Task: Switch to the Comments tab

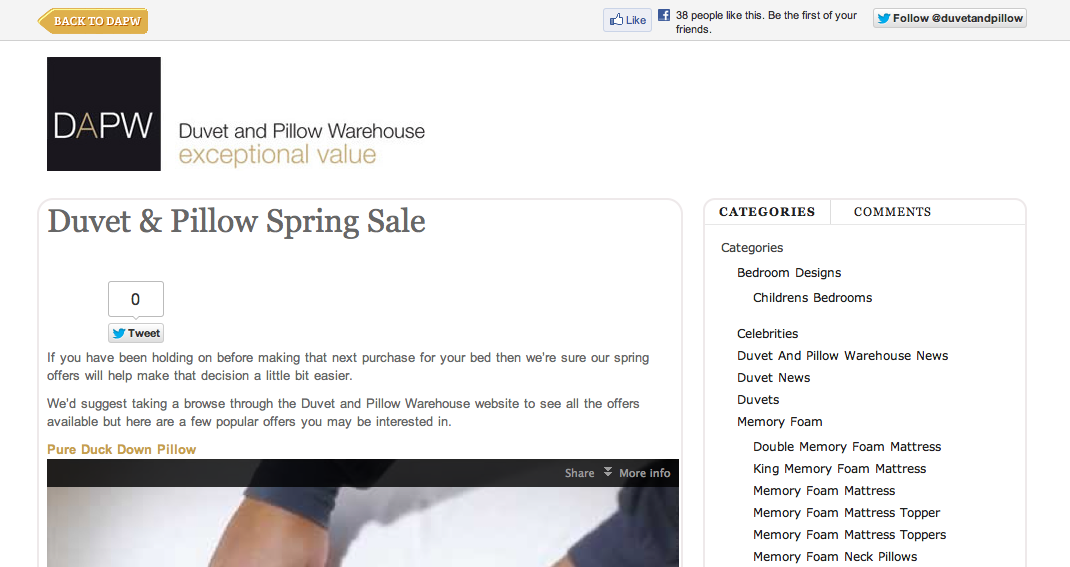Action: coord(892,212)
